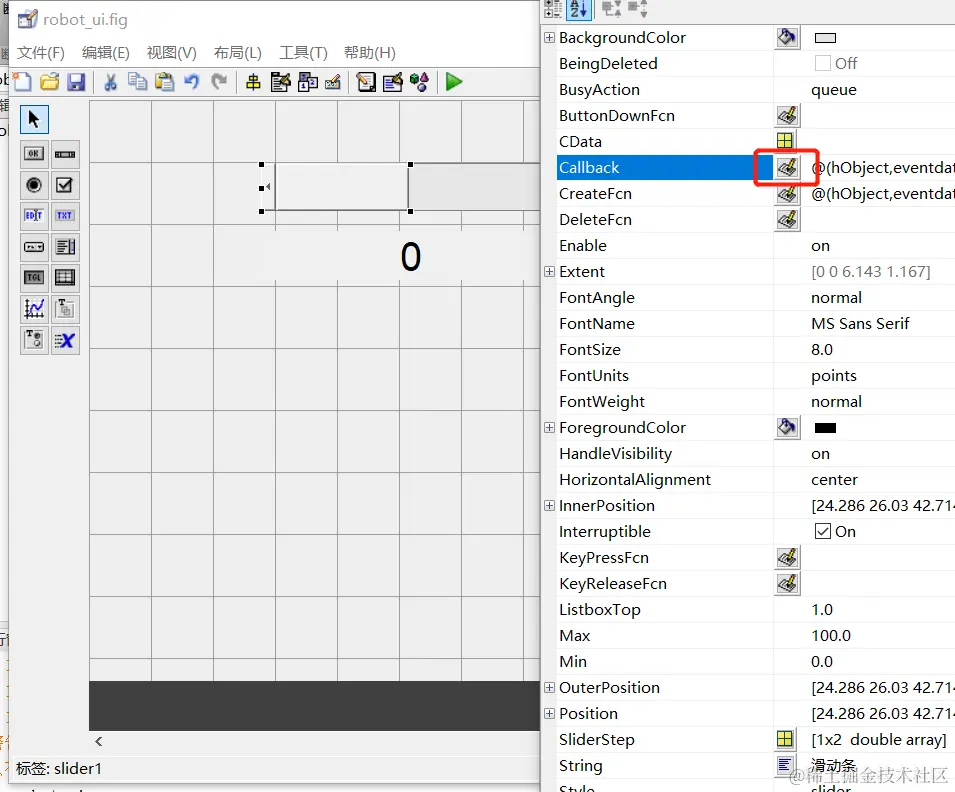Toggle the BeingDeleted Off checkbox
Screen dimensions: 955x792
click(x=822, y=63)
